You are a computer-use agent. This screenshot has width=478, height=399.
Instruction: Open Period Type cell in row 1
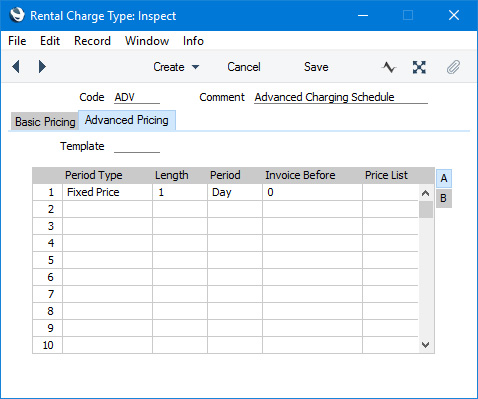click(107, 192)
